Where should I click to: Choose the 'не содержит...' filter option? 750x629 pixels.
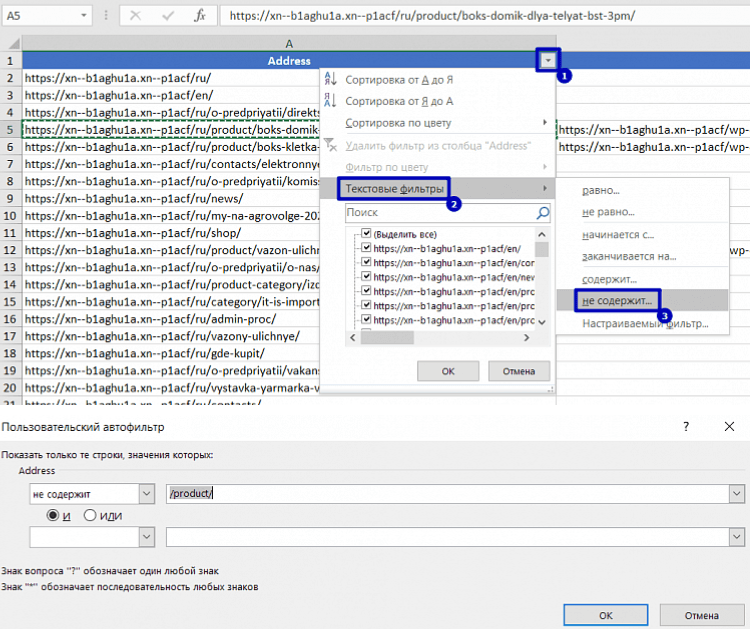(x=617, y=299)
